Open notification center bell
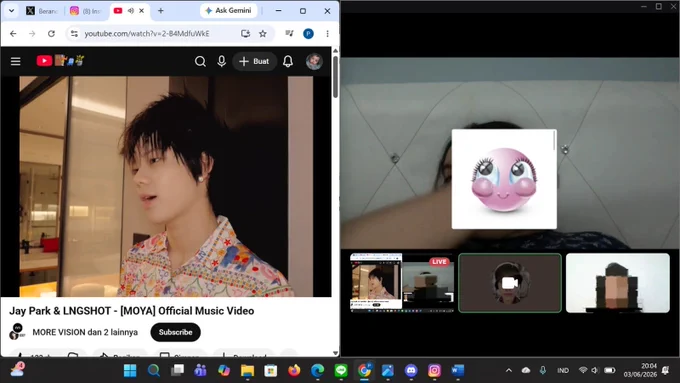This screenshot has height=383, width=680. (666, 370)
